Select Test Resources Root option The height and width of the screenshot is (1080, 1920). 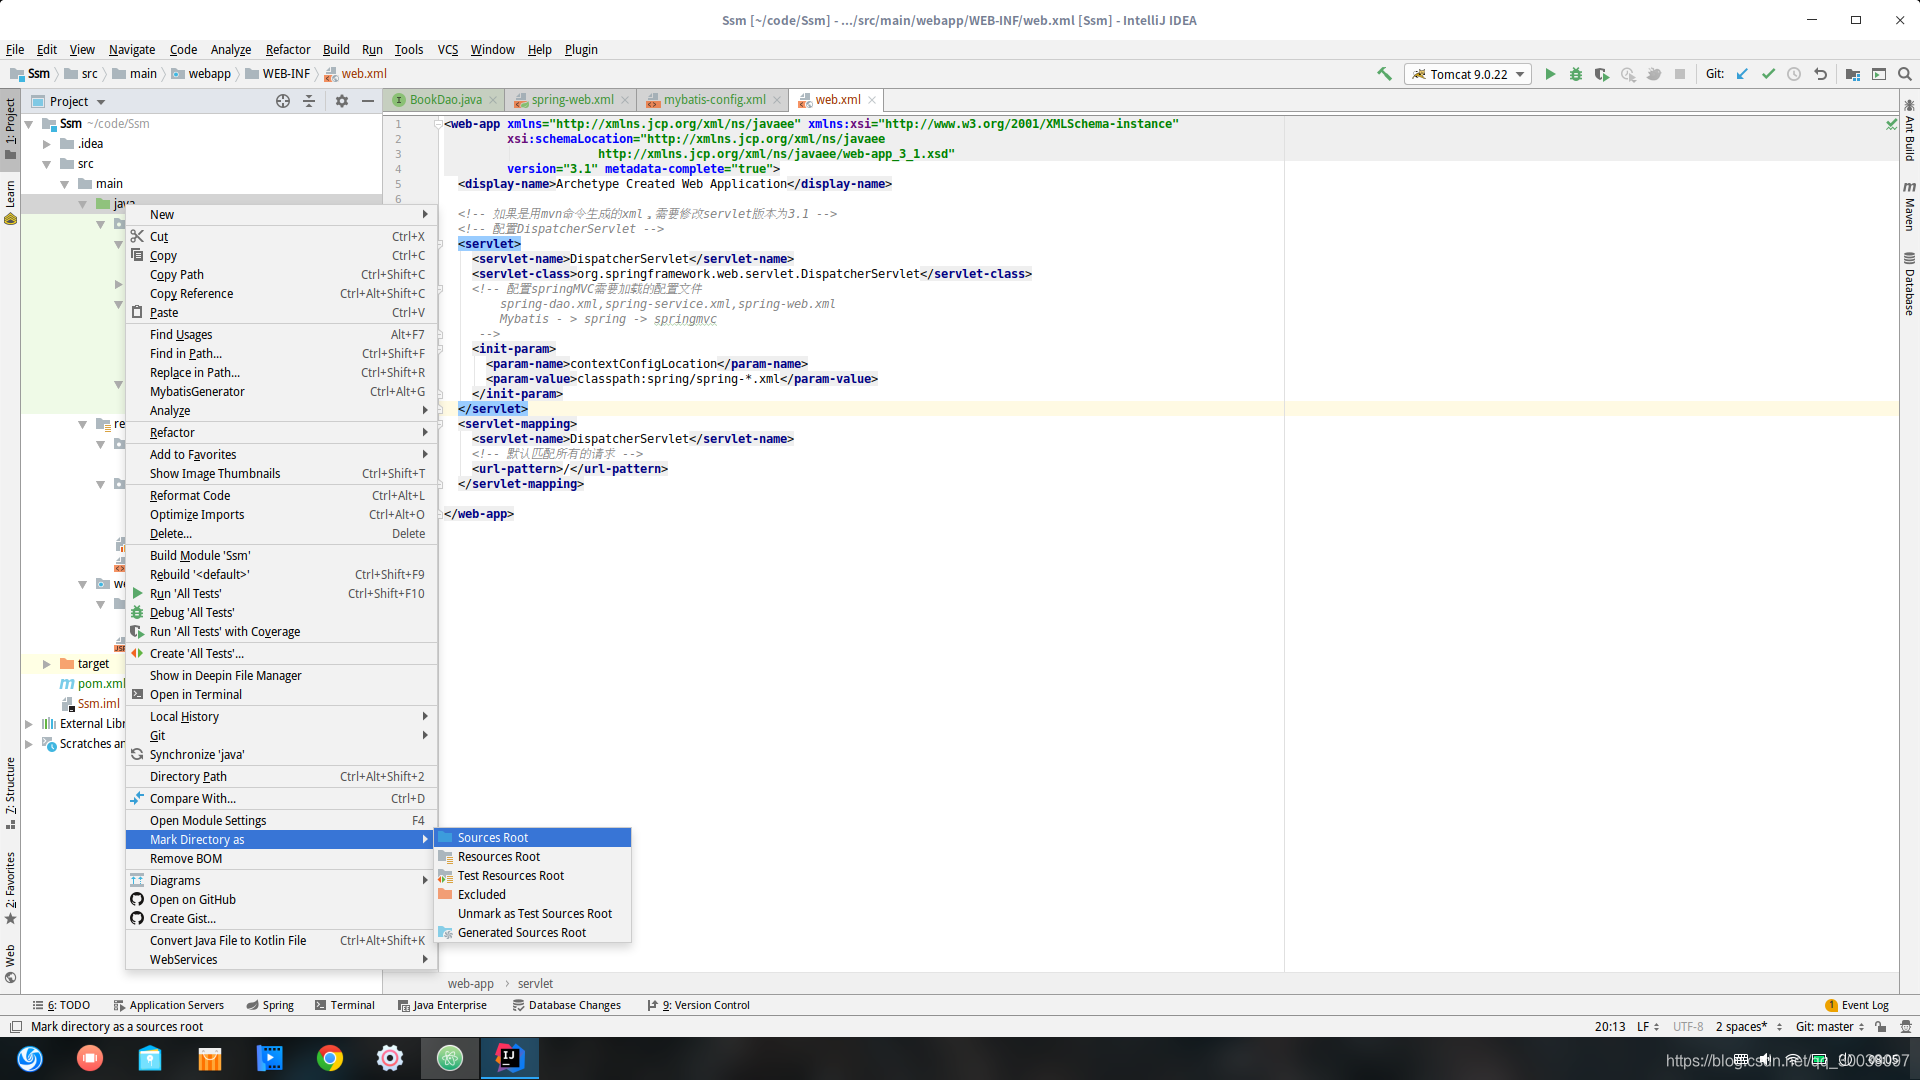(533, 876)
